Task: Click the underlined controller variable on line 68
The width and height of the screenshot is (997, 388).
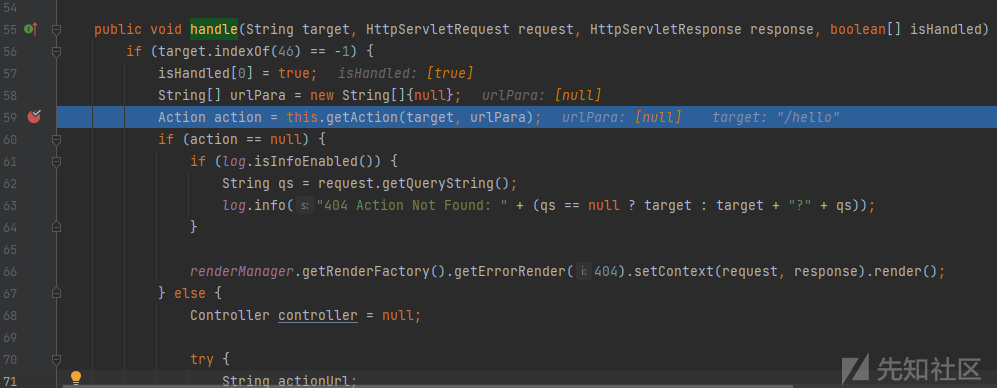Action: tap(317, 315)
